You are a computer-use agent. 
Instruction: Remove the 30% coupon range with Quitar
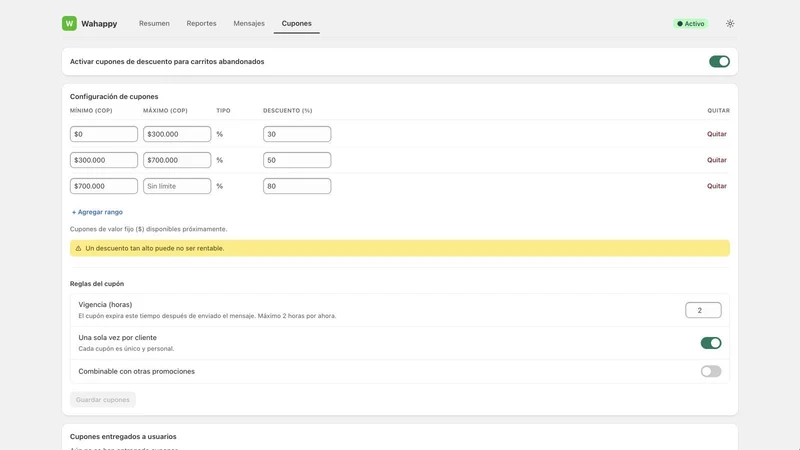click(717, 134)
